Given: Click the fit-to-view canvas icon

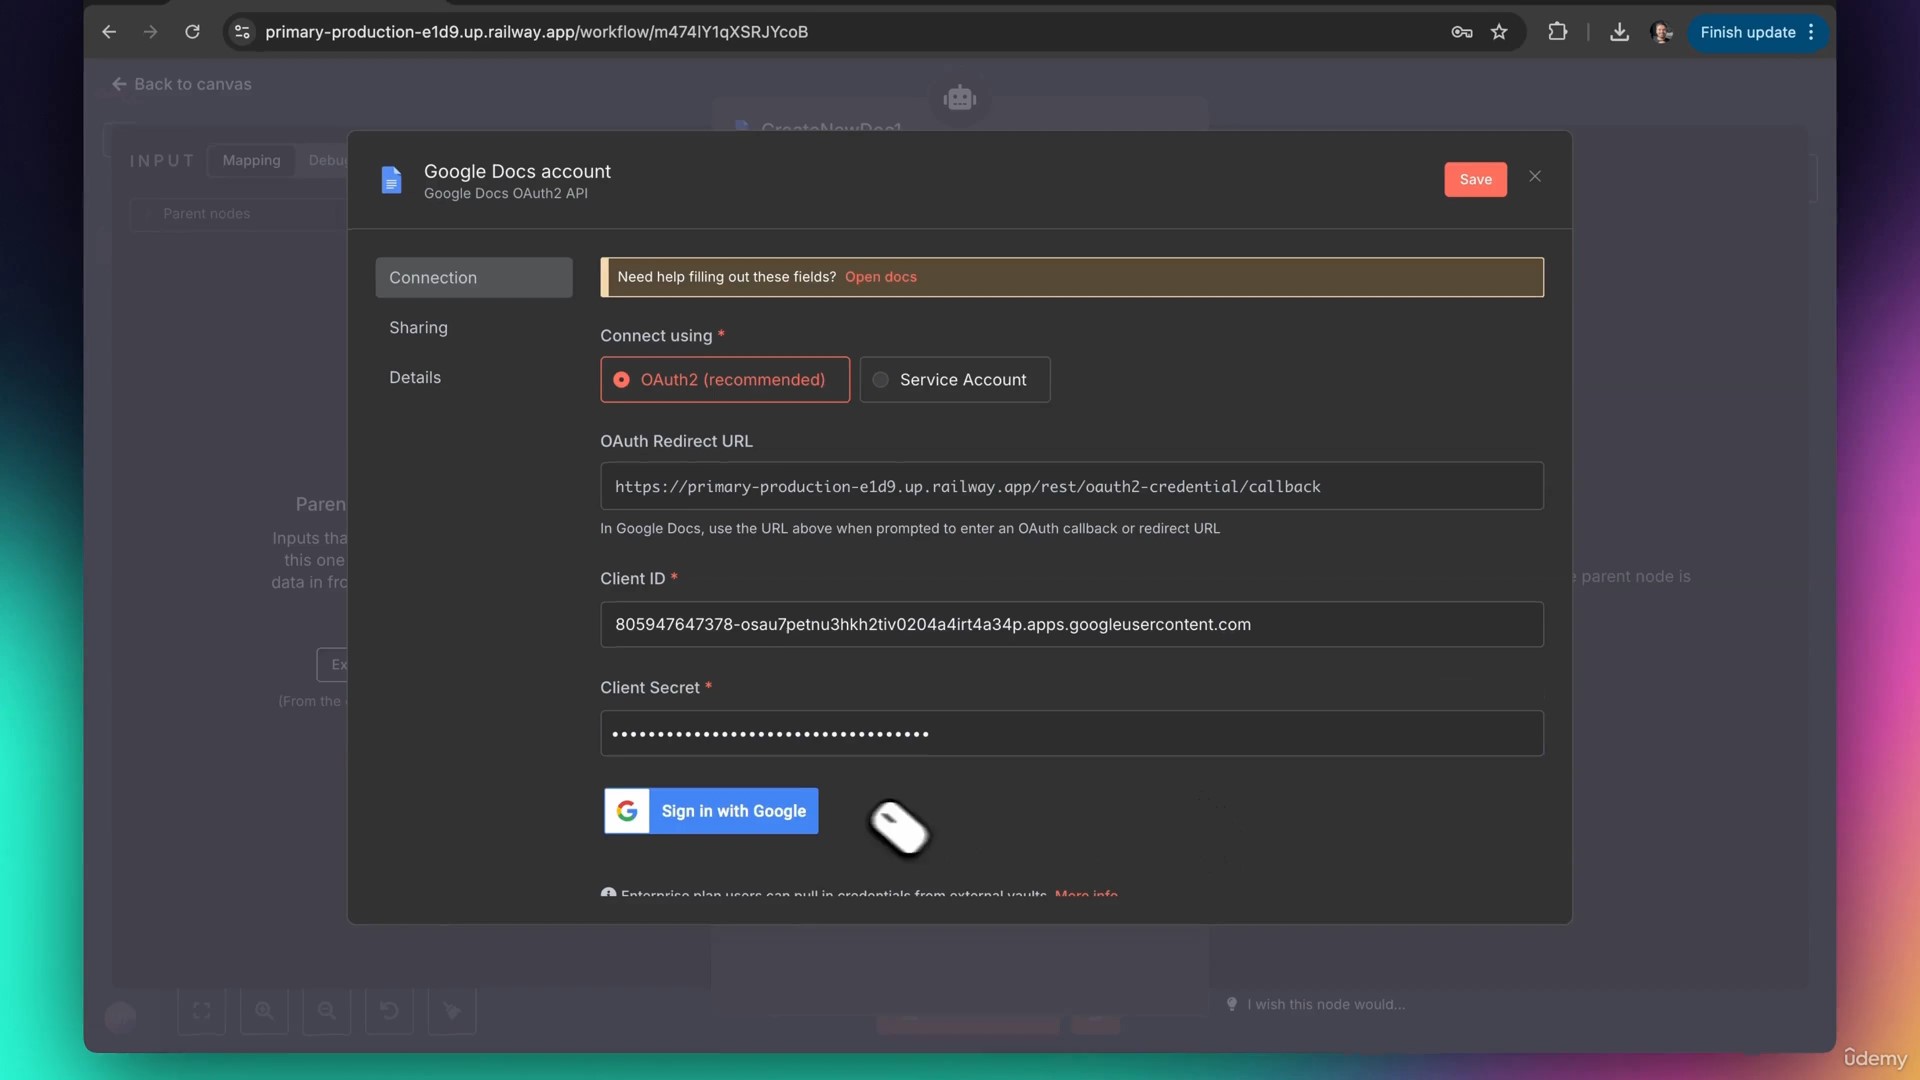Looking at the screenshot, I should pyautogui.click(x=202, y=1011).
